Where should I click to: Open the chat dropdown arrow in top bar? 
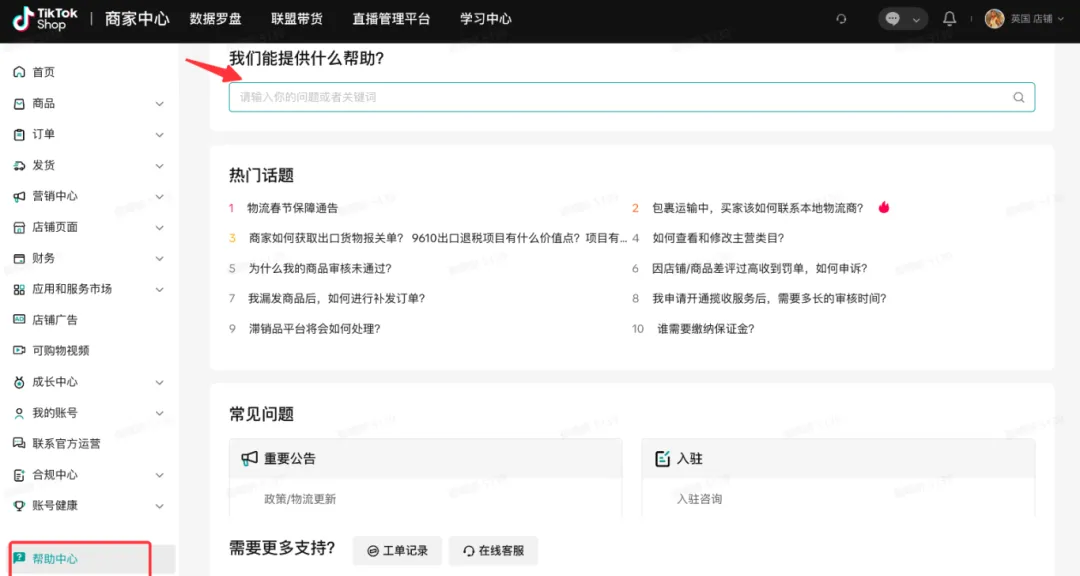[x=916, y=20]
